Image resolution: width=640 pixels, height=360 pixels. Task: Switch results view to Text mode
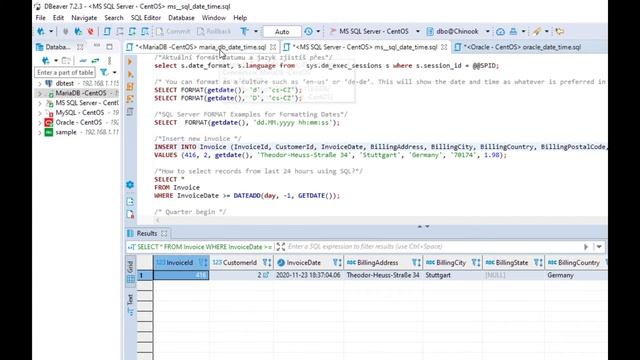131,305
